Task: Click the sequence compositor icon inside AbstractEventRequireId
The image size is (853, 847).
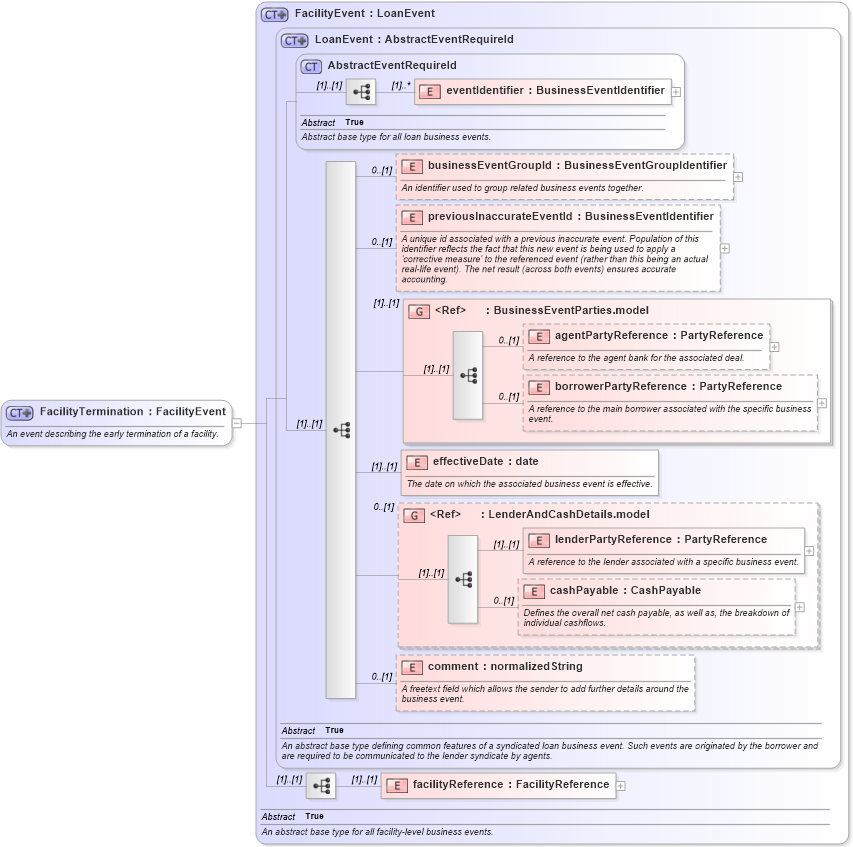Action: [360, 91]
